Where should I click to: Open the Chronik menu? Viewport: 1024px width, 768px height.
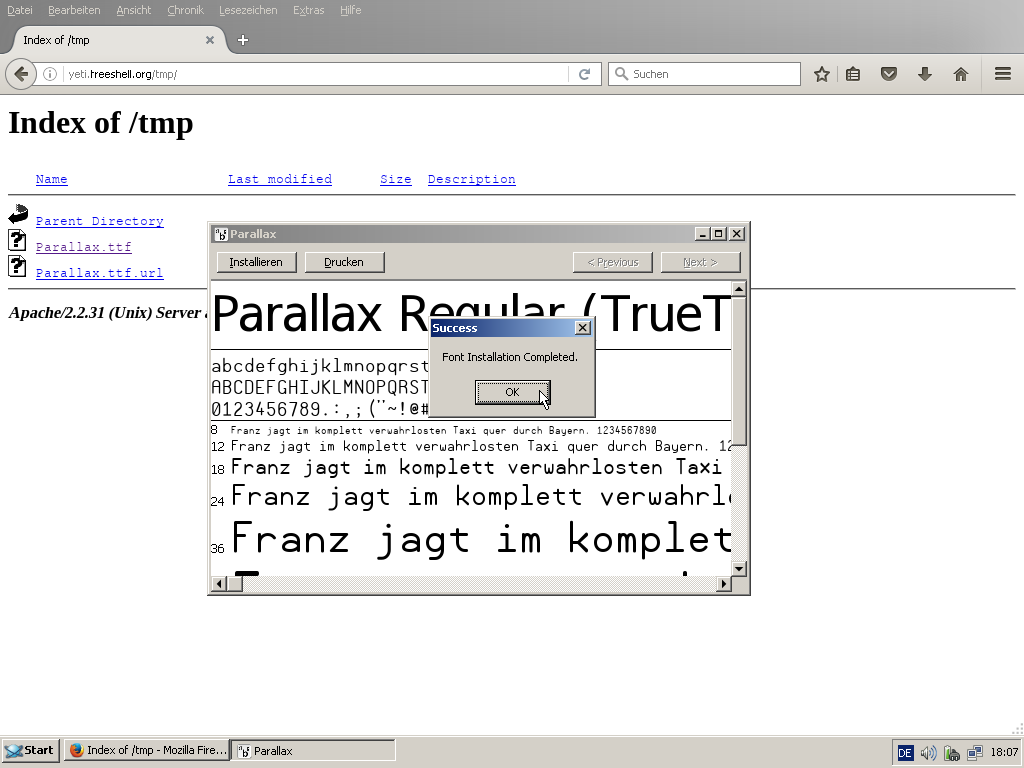185,10
